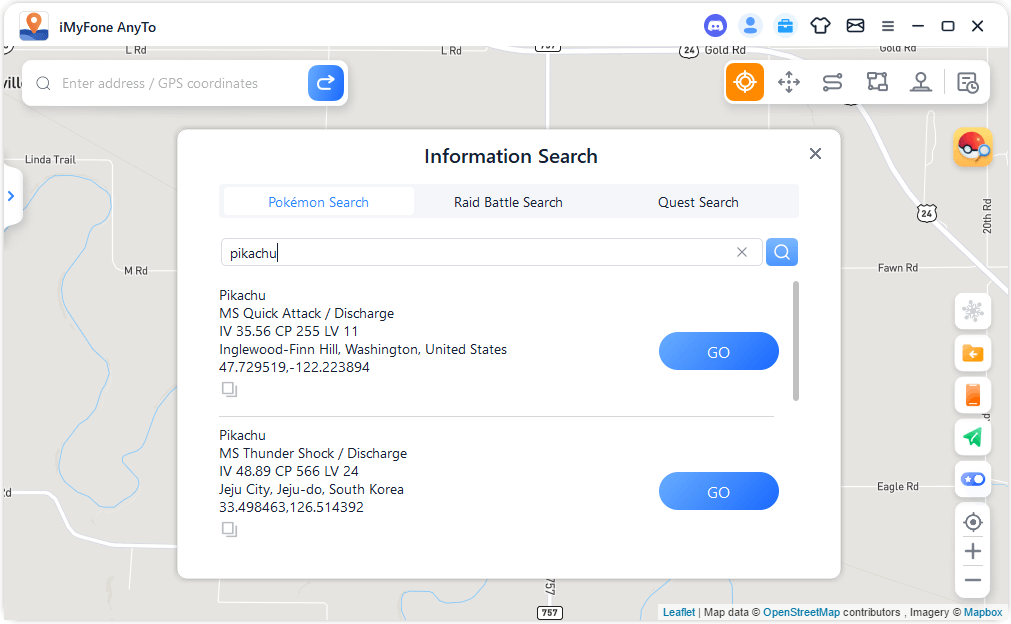Click the 'IV 48.89 CP 566 LV 24' text

pyautogui.click(x=289, y=471)
